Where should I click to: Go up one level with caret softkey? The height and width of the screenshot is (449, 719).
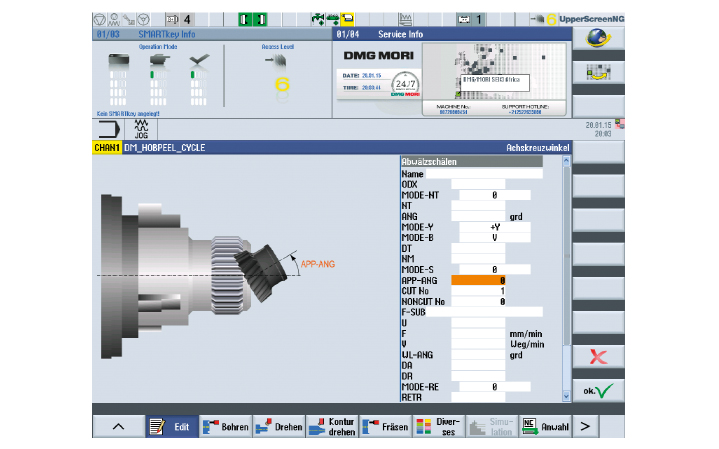118,427
